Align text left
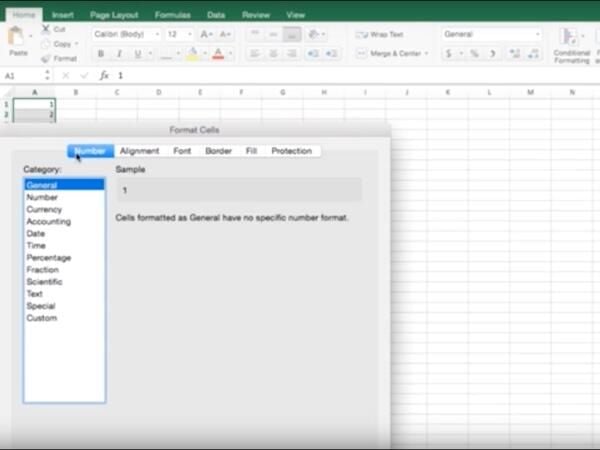This screenshot has width=600, height=450. [255, 54]
